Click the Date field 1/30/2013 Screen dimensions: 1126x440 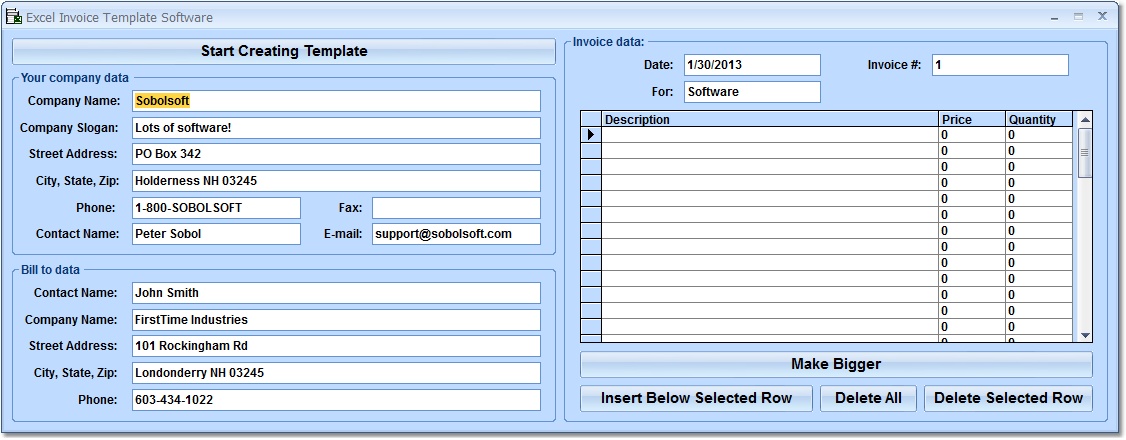coord(752,65)
